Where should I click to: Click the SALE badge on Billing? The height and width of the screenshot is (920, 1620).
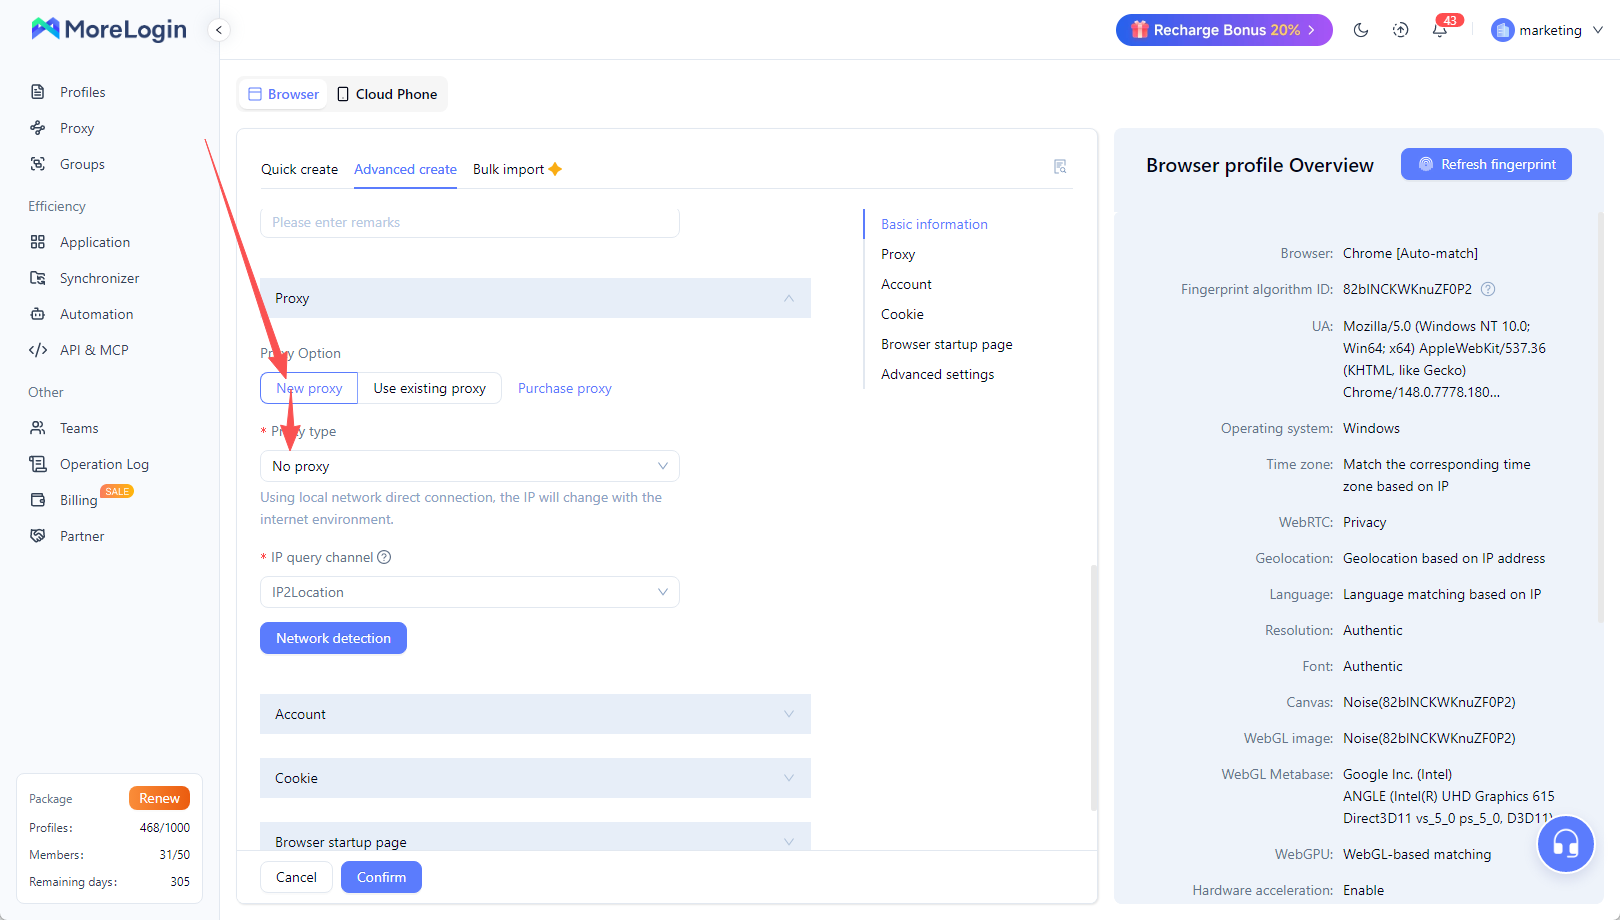click(117, 491)
